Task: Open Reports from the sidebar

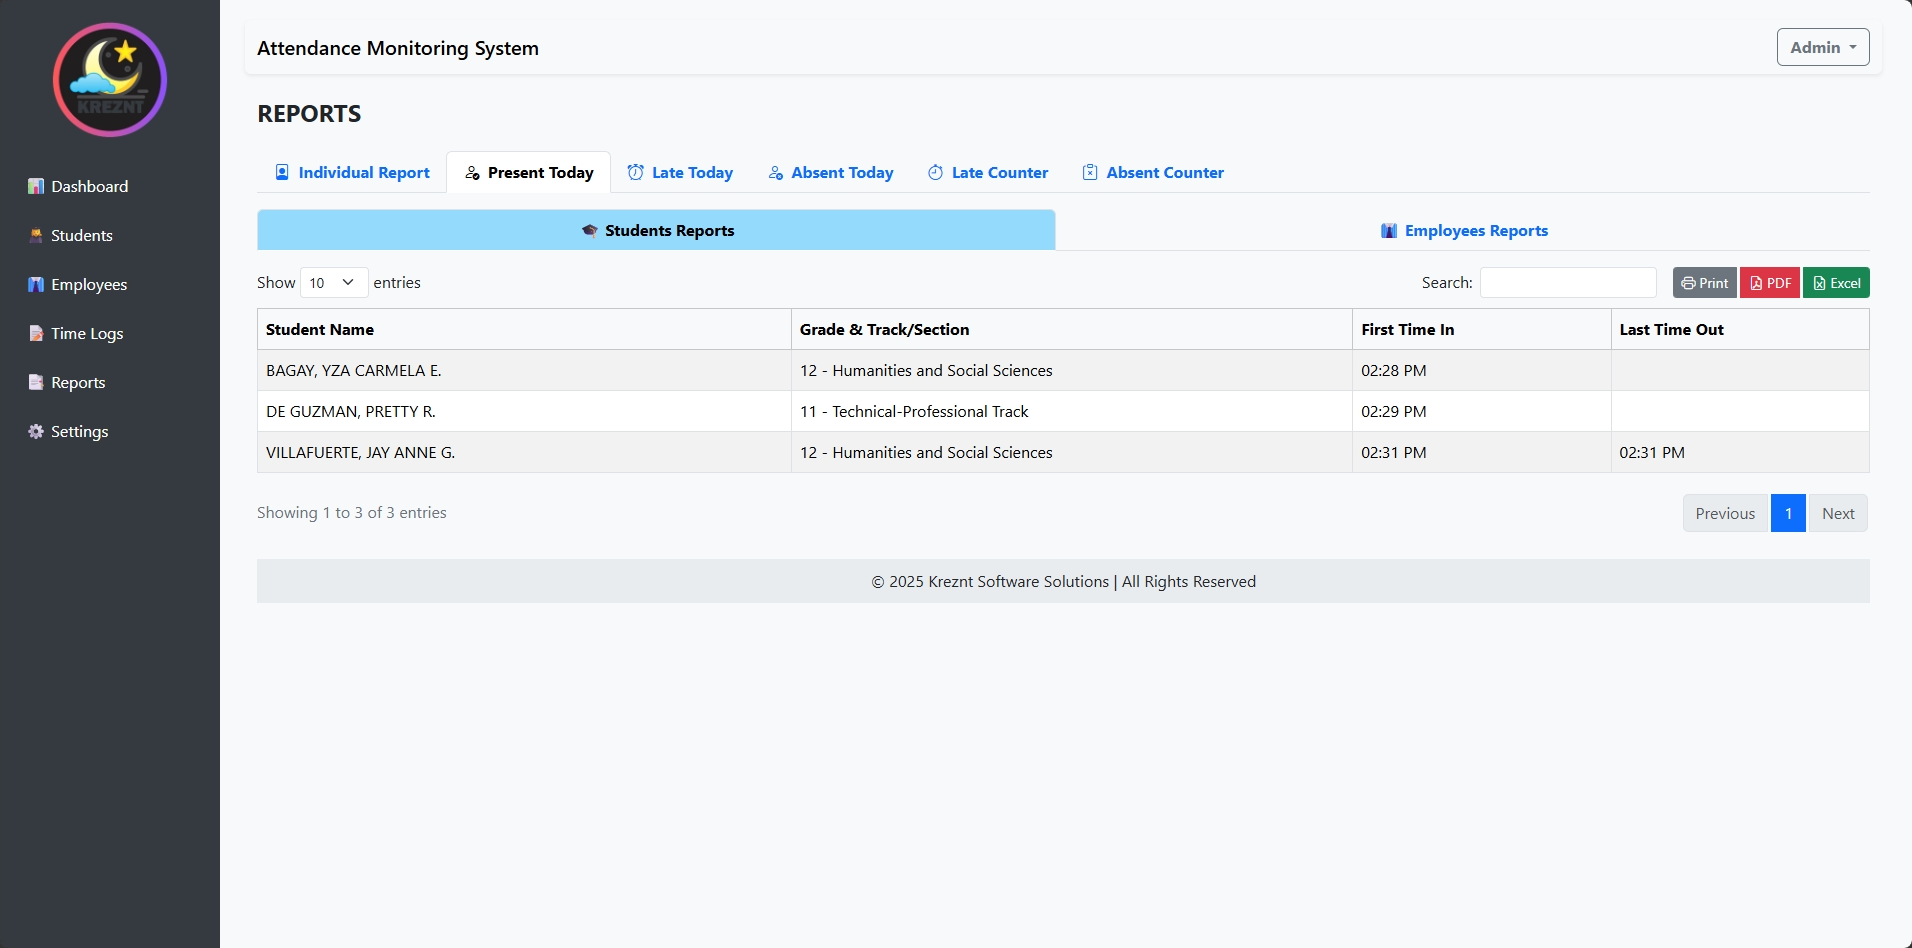Action: (78, 382)
